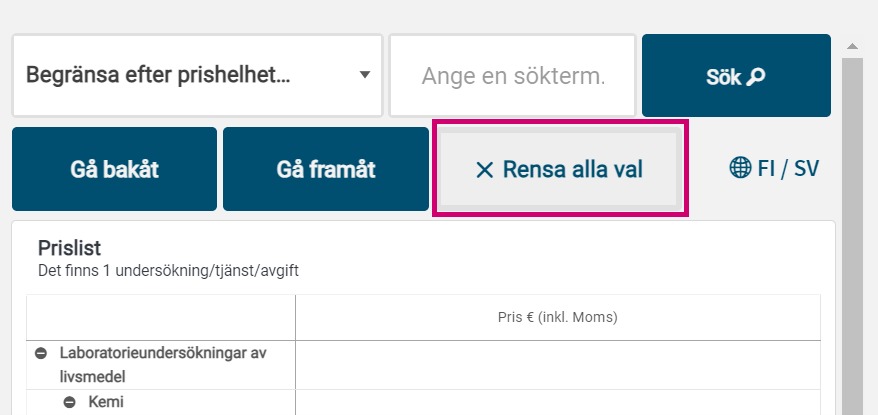Open the Begränsa efter prishelhet dropdown
This screenshot has height=415, width=878.
coord(197,75)
